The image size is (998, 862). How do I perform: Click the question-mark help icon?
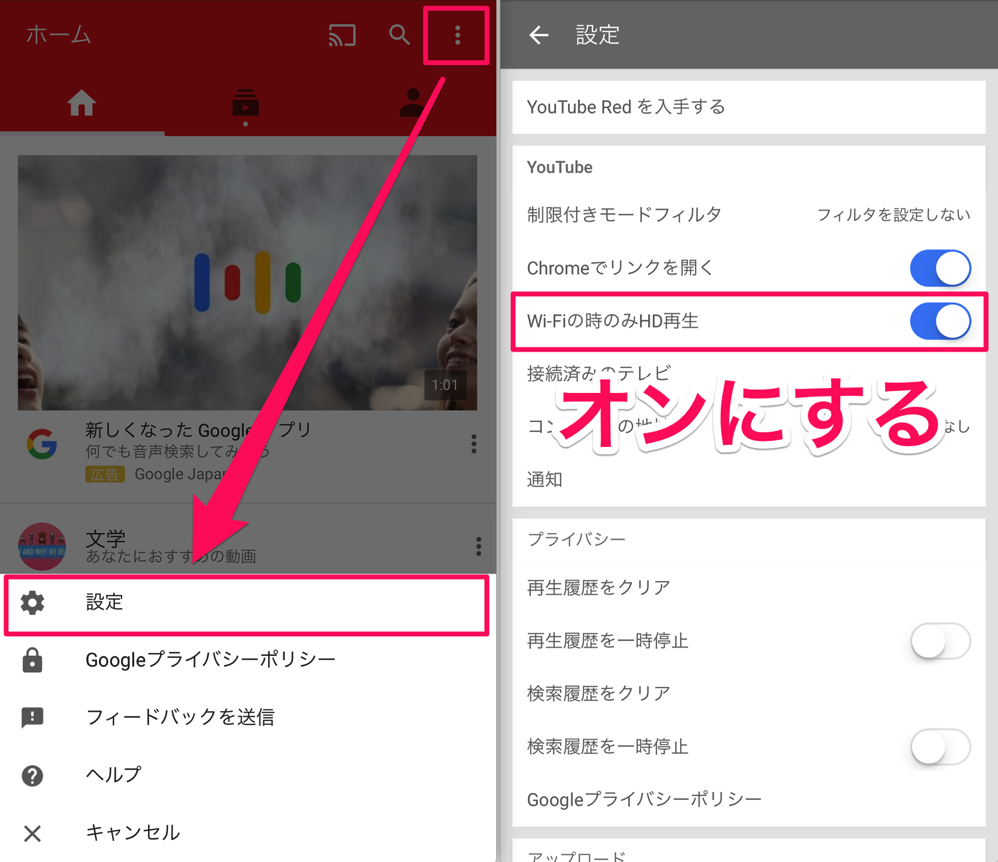(x=32, y=775)
